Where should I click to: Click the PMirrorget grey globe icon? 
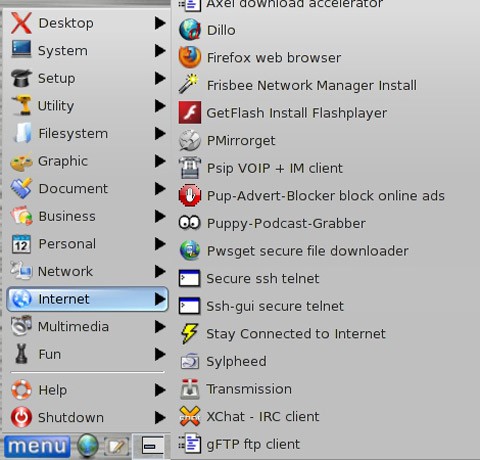190,140
